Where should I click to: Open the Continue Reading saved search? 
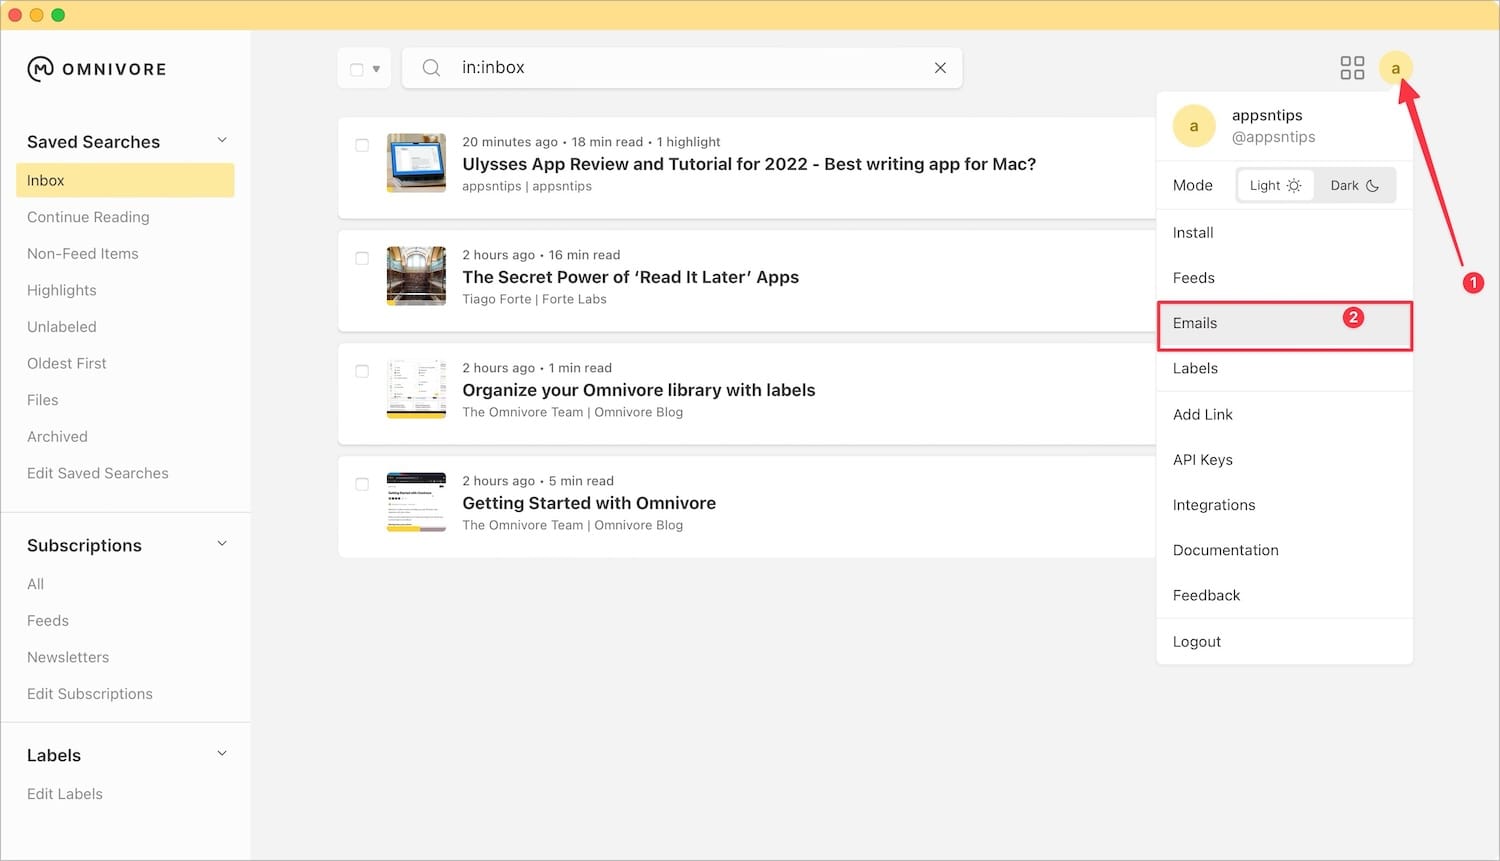click(88, 217)
